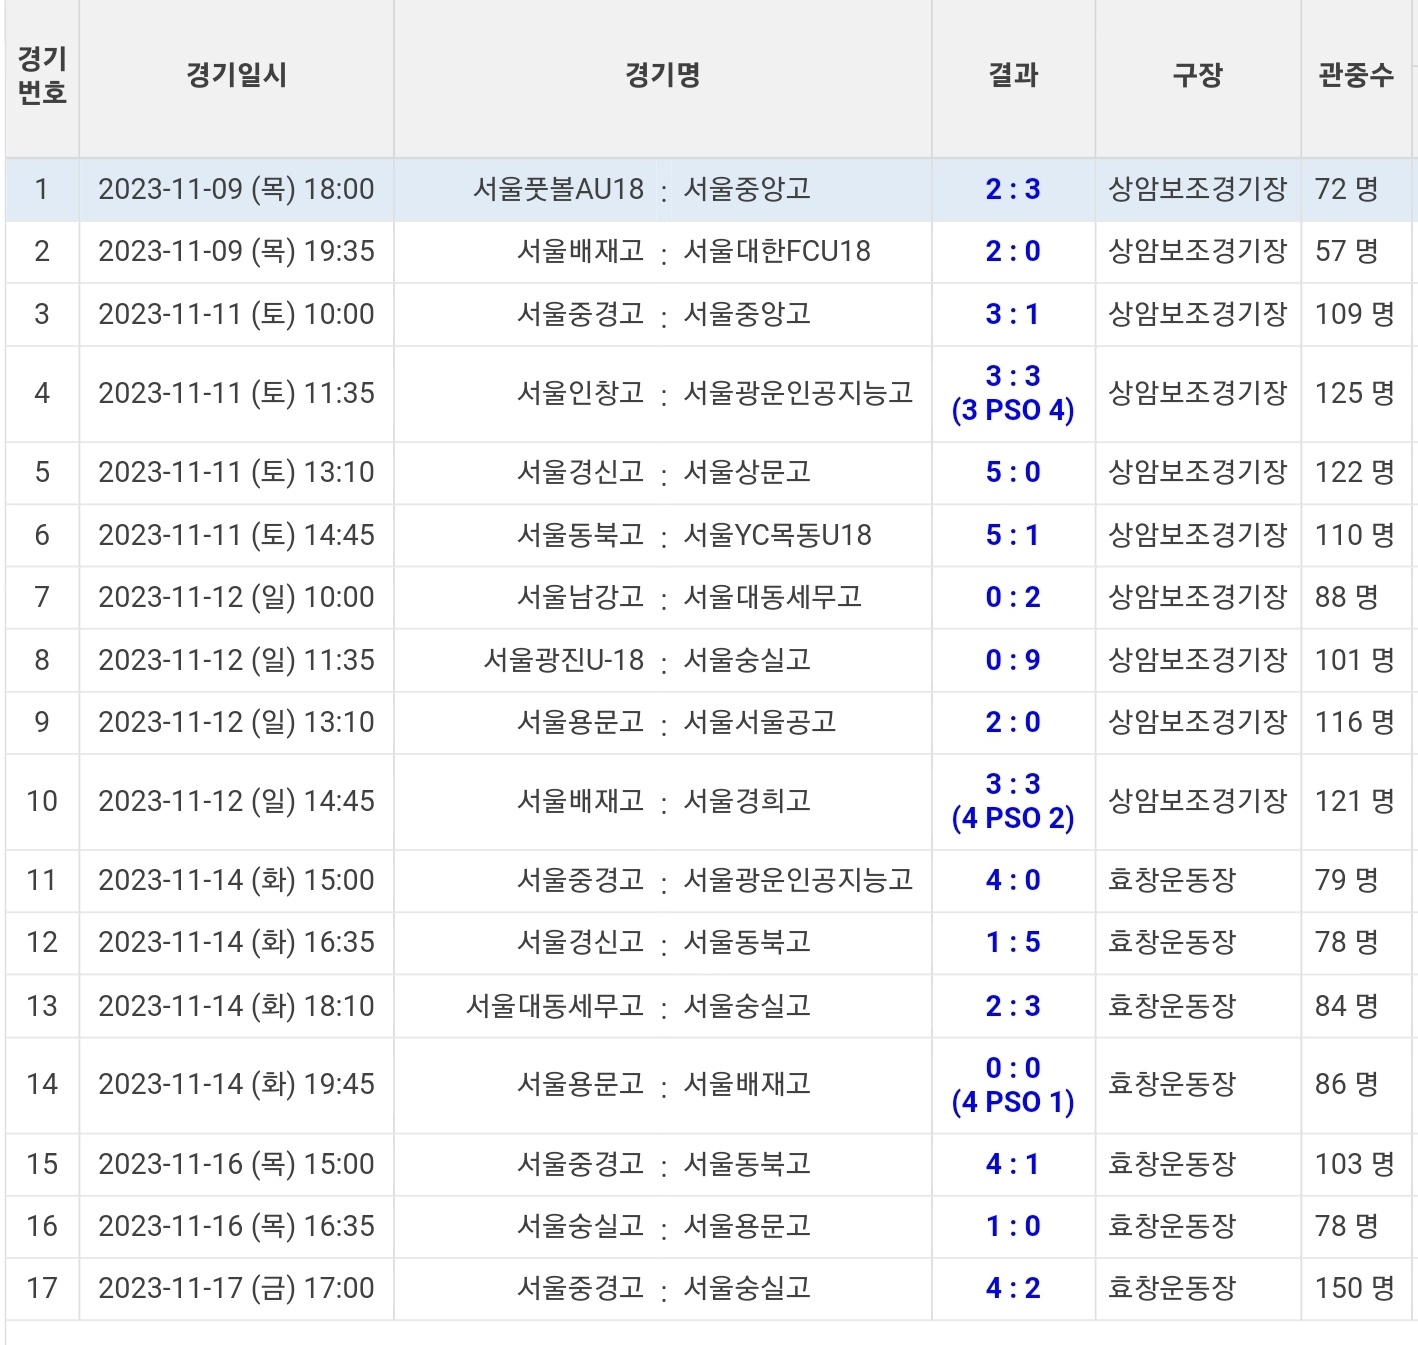
Task: Select the 2023-11-17 (금) 17:00 date cell
Action: pos(236,1288)
